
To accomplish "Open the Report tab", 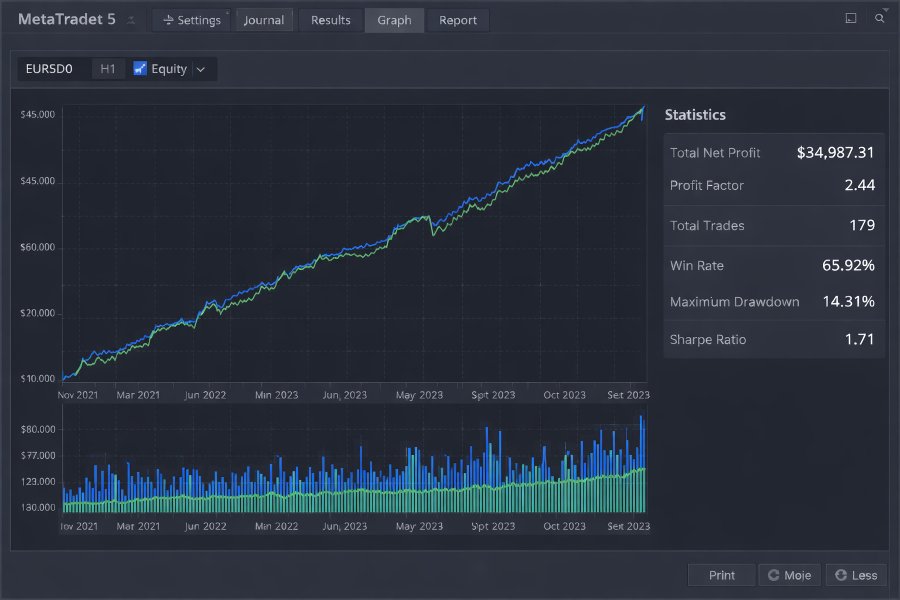I will click(x=457, y=19).
